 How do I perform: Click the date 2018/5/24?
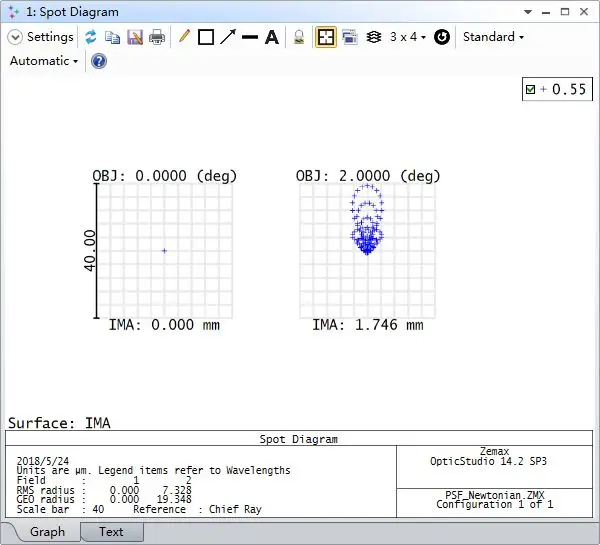(x=42, y=461)
